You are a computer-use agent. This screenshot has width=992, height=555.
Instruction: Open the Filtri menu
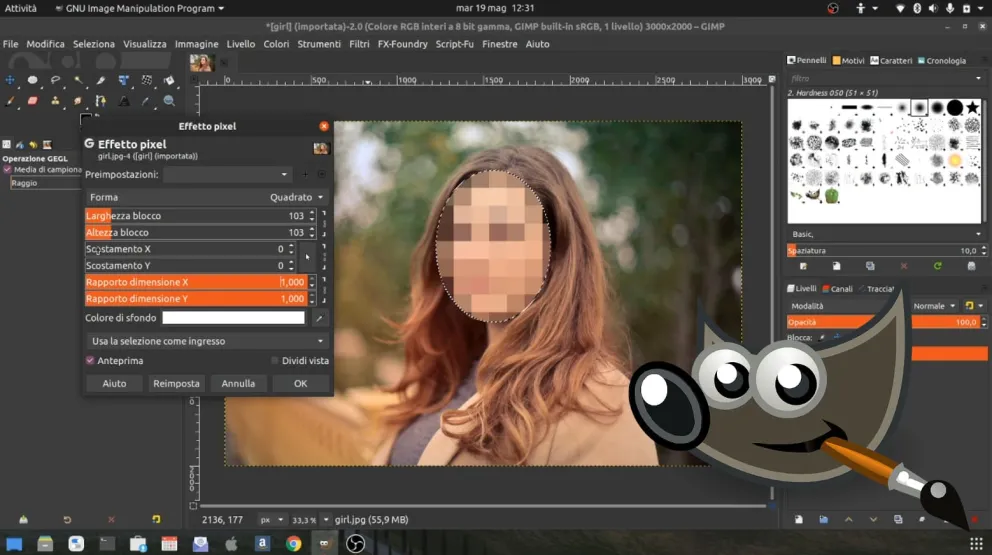(x=359, y=44)
